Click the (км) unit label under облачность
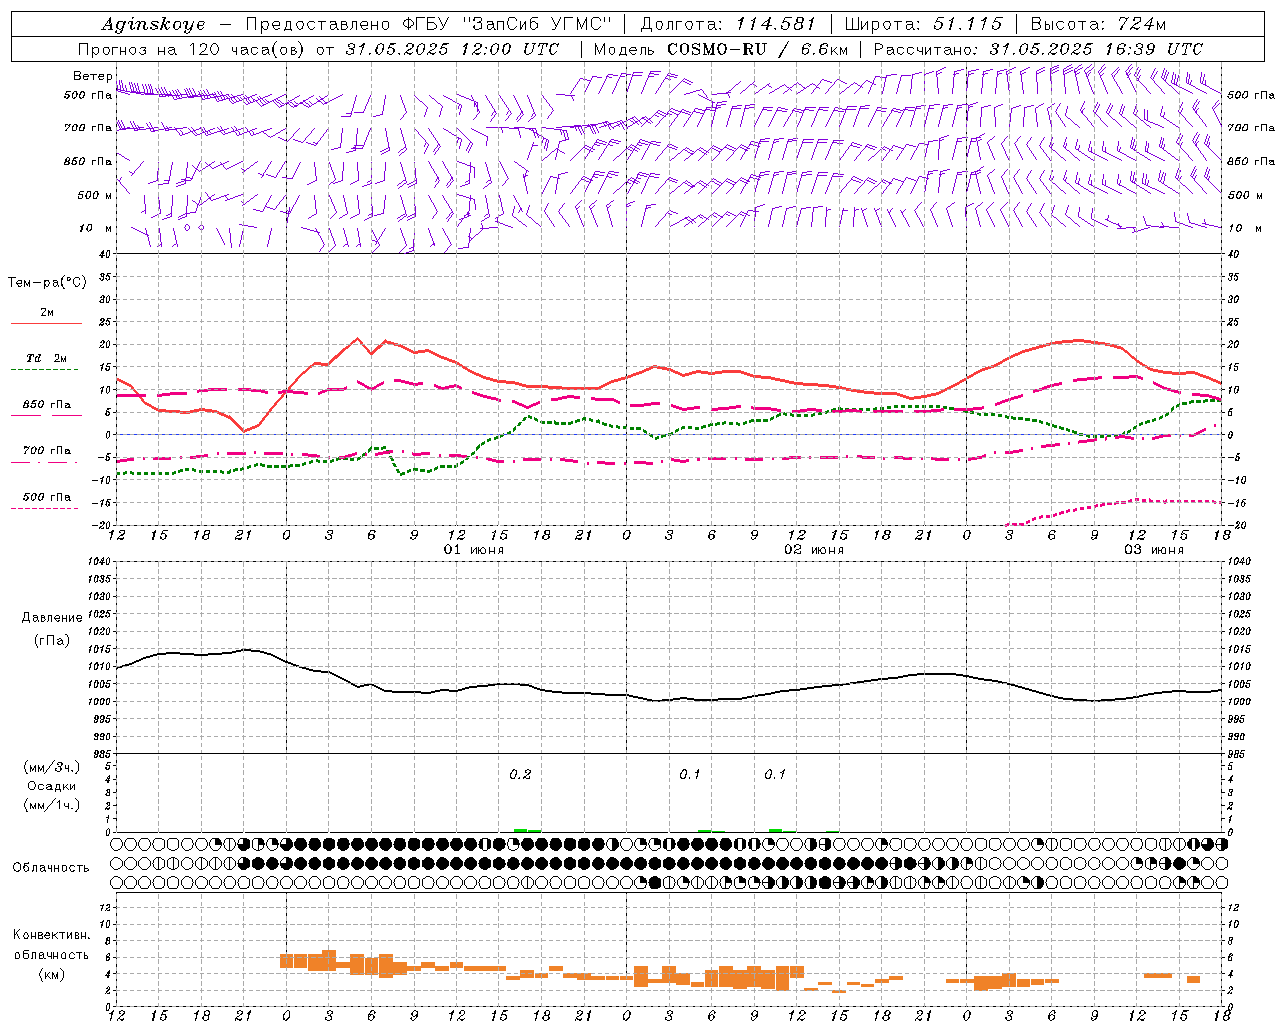1280x1024 pixels. pos(51,974)
